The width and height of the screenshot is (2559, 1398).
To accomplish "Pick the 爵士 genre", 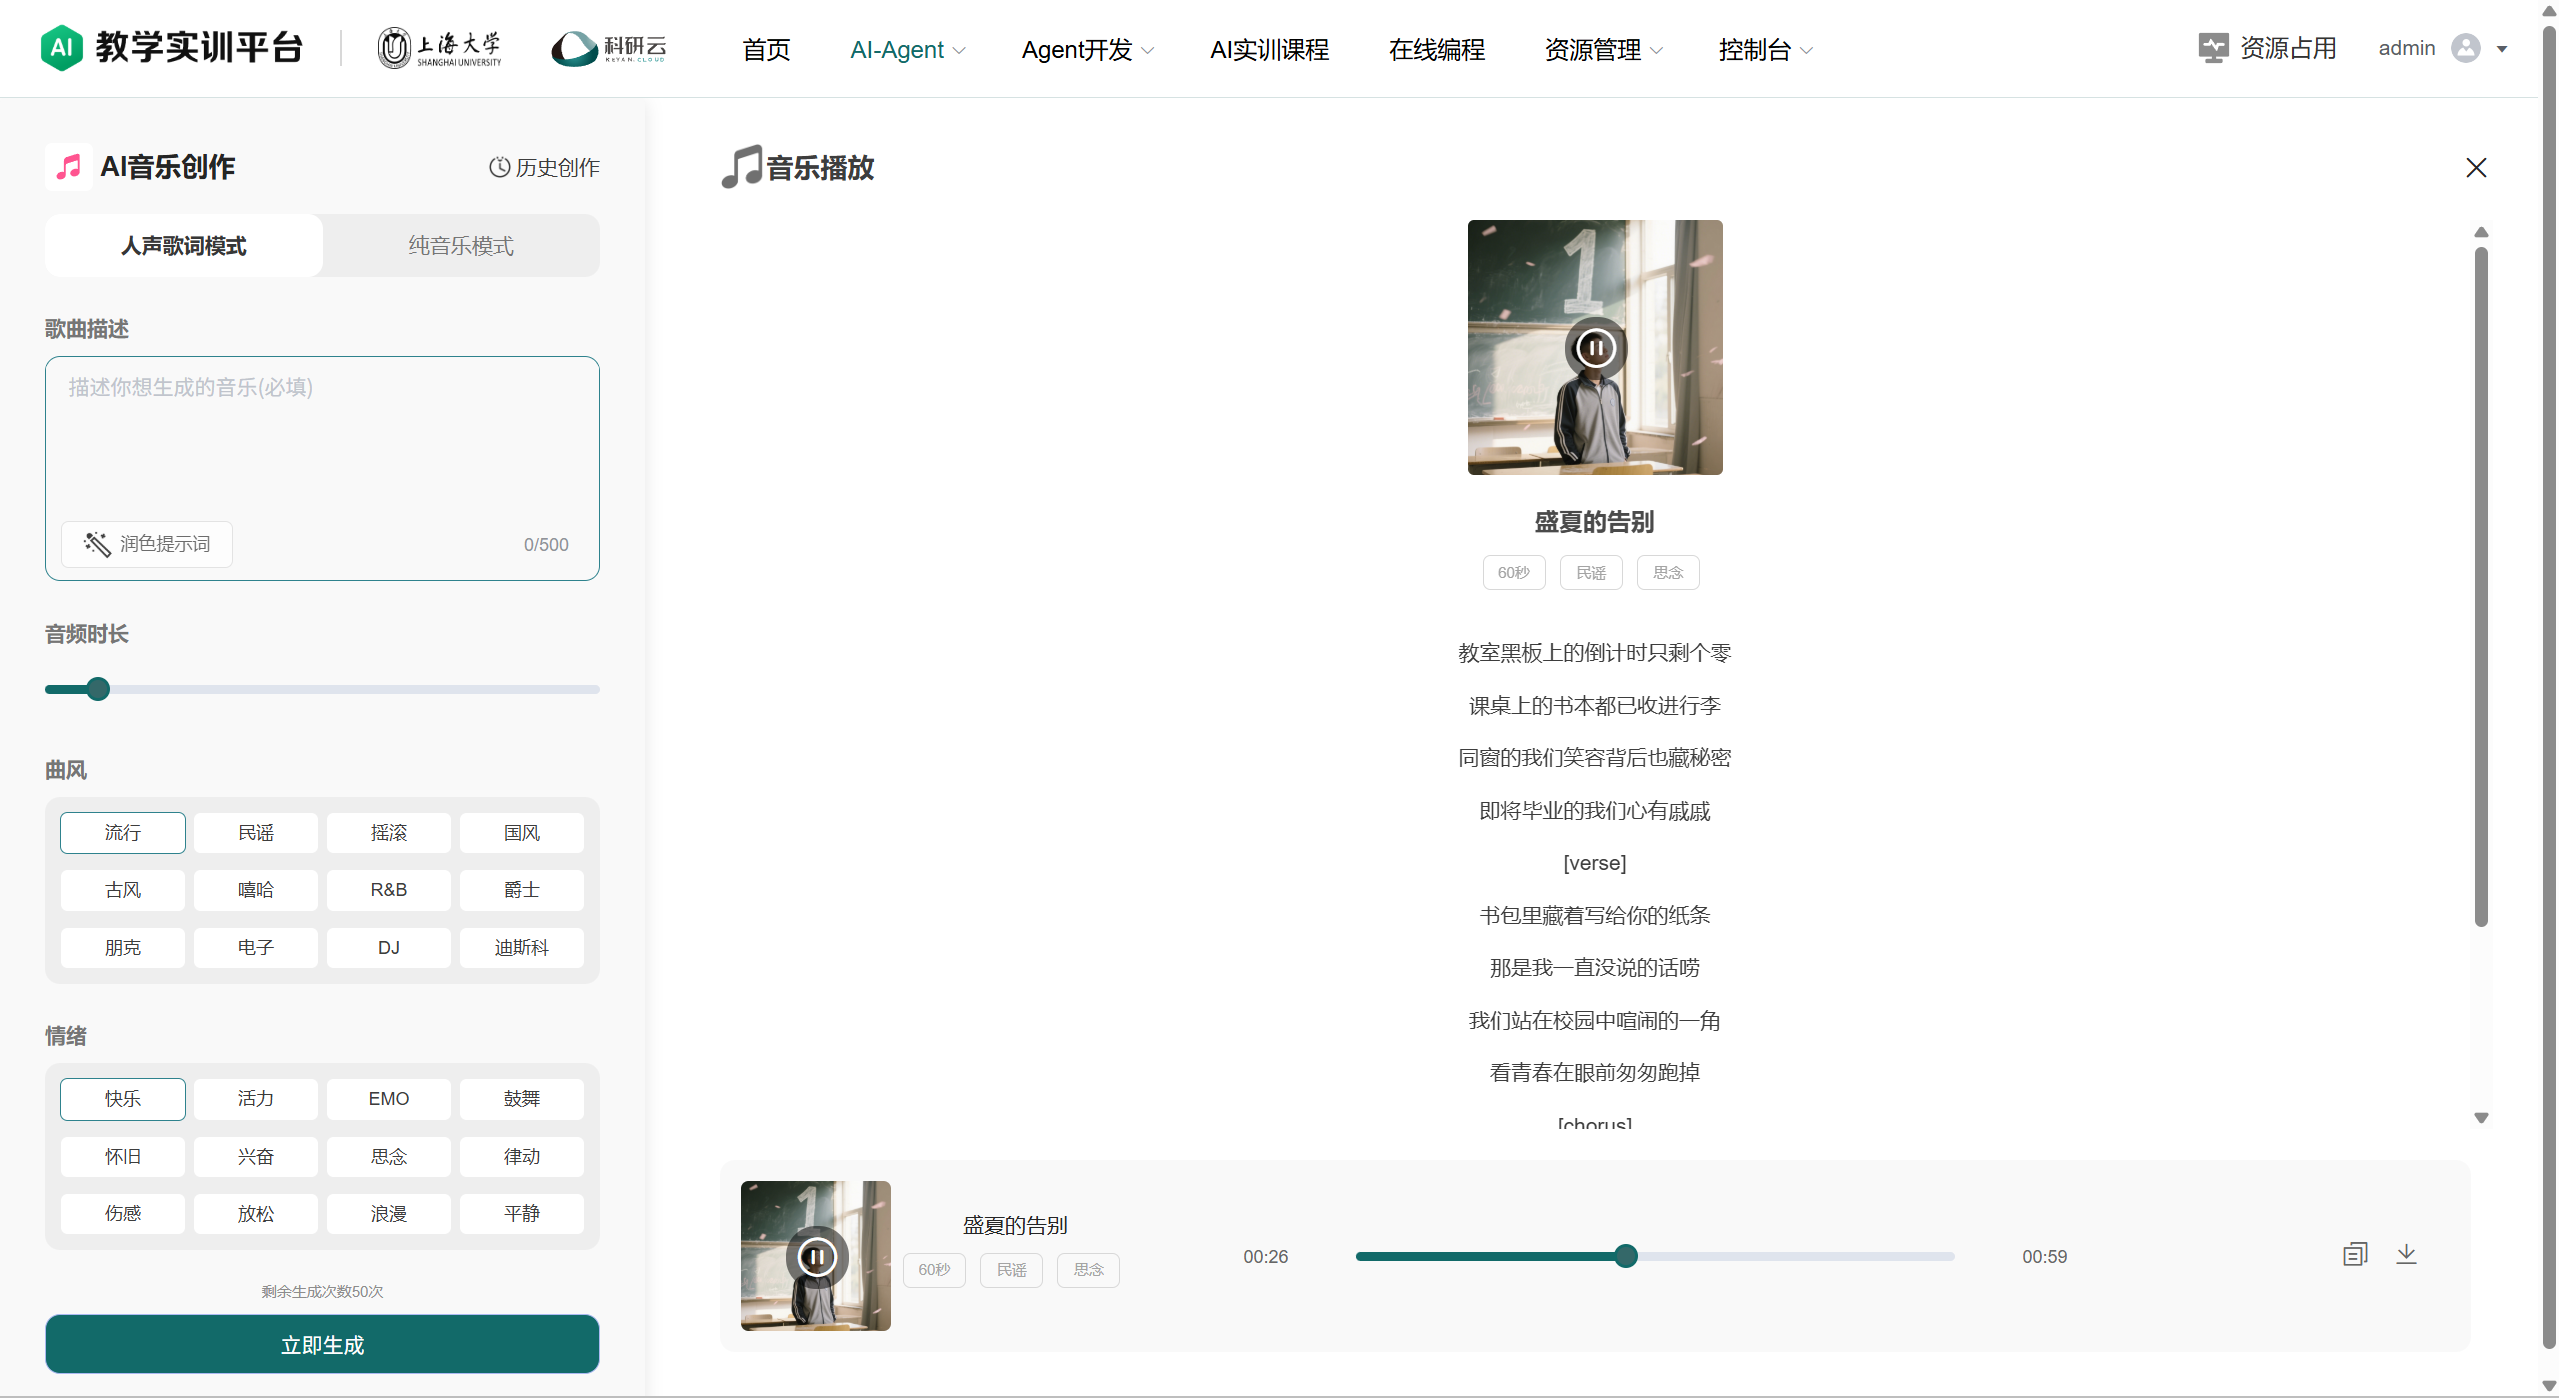I will (522, 890).
